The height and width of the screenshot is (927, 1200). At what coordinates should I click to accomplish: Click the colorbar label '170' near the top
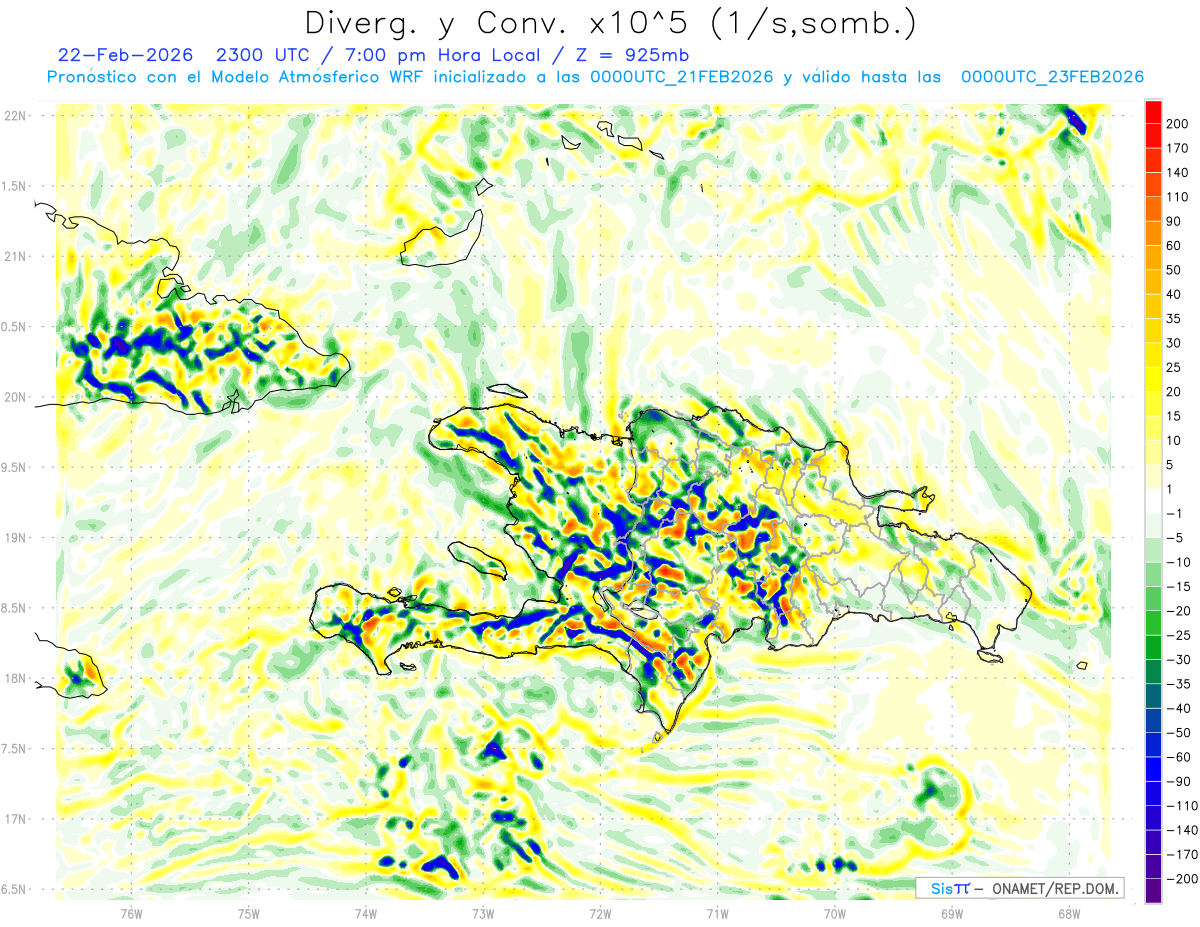1177,148
